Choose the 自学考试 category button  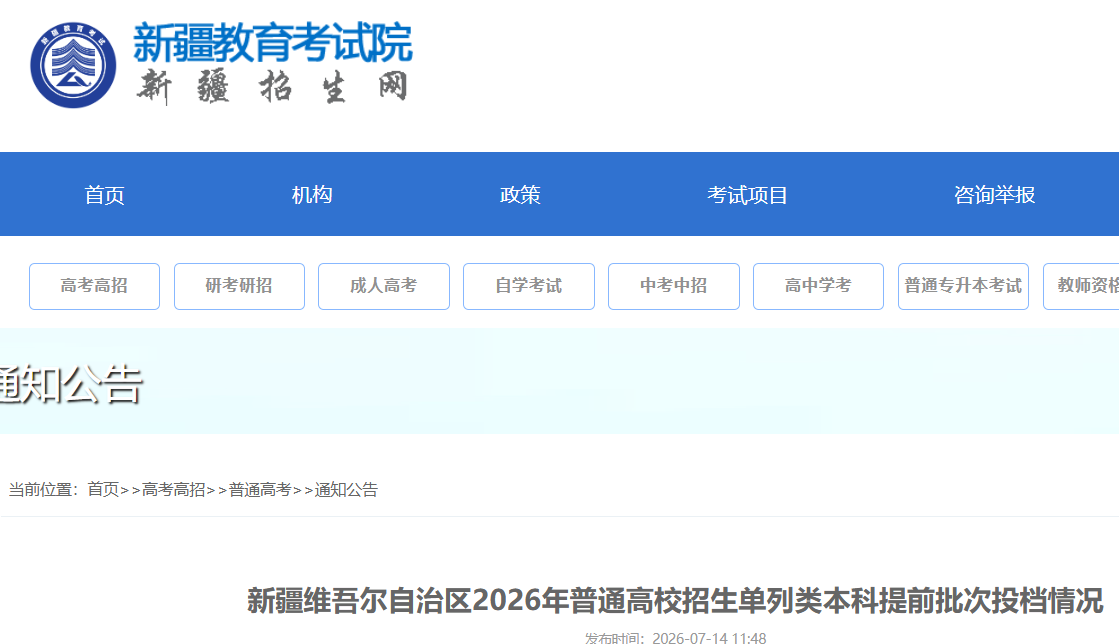coord(529,286)
